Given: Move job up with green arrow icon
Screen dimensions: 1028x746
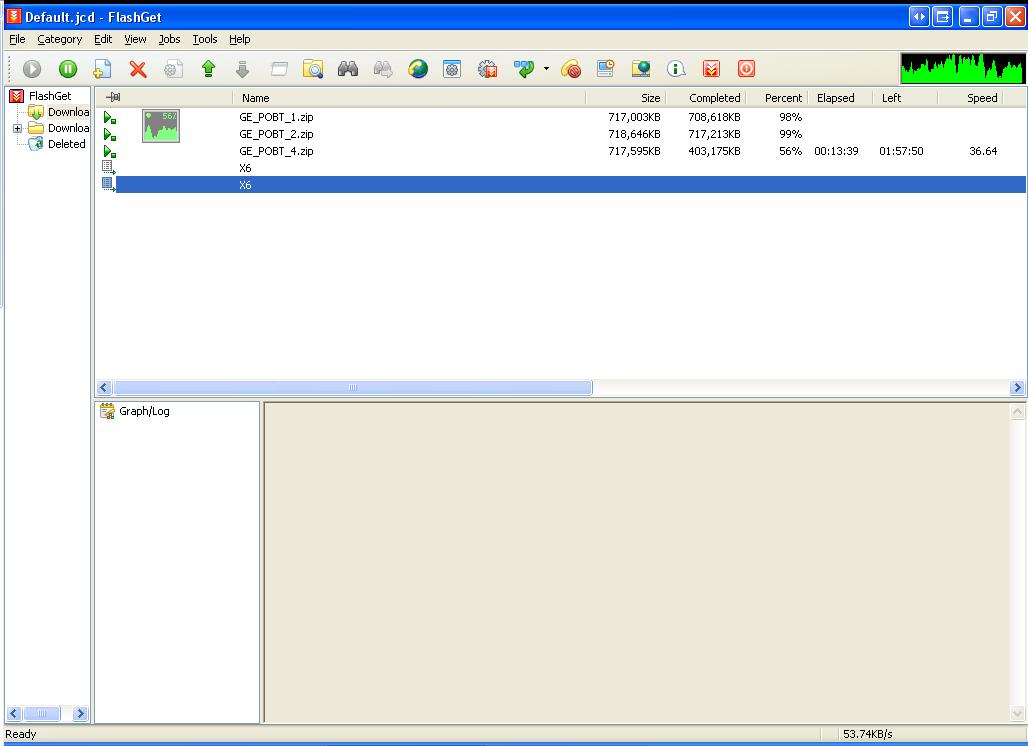Looking at the screenshot, I should tap(208, 69).
